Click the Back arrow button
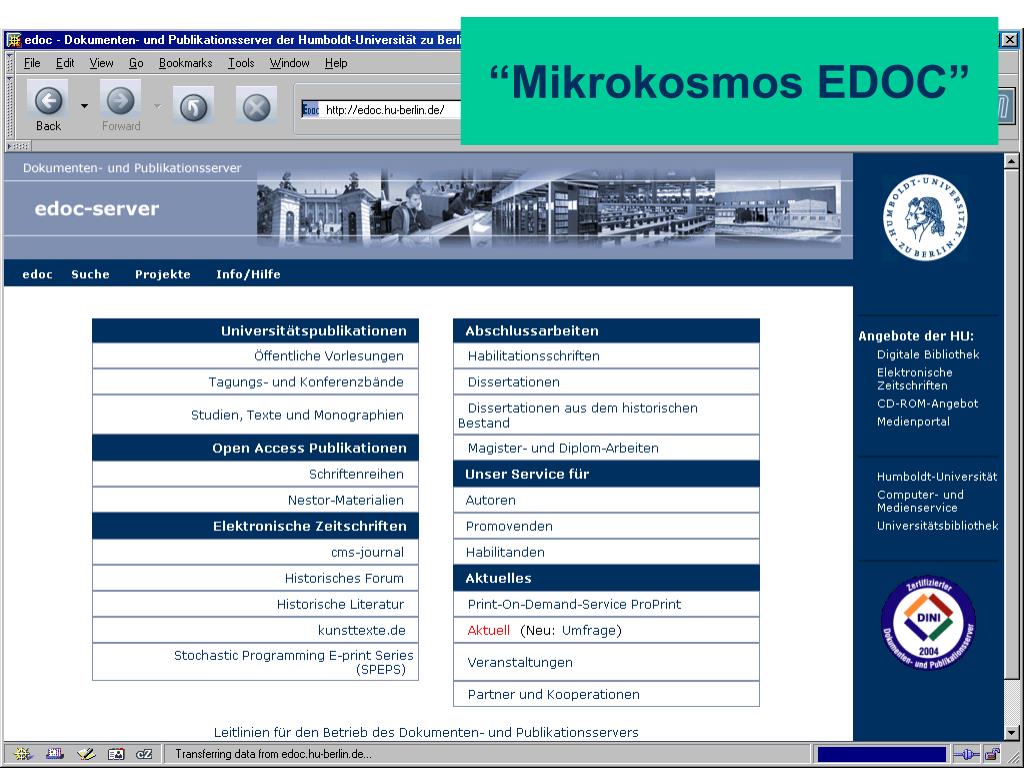The image size is (1024, 768). tap(48, 102)
